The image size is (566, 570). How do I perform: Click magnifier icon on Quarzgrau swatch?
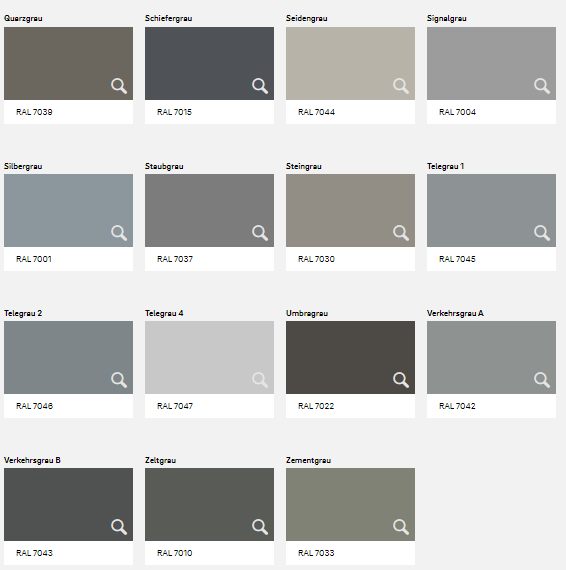(x=119, y=86)
